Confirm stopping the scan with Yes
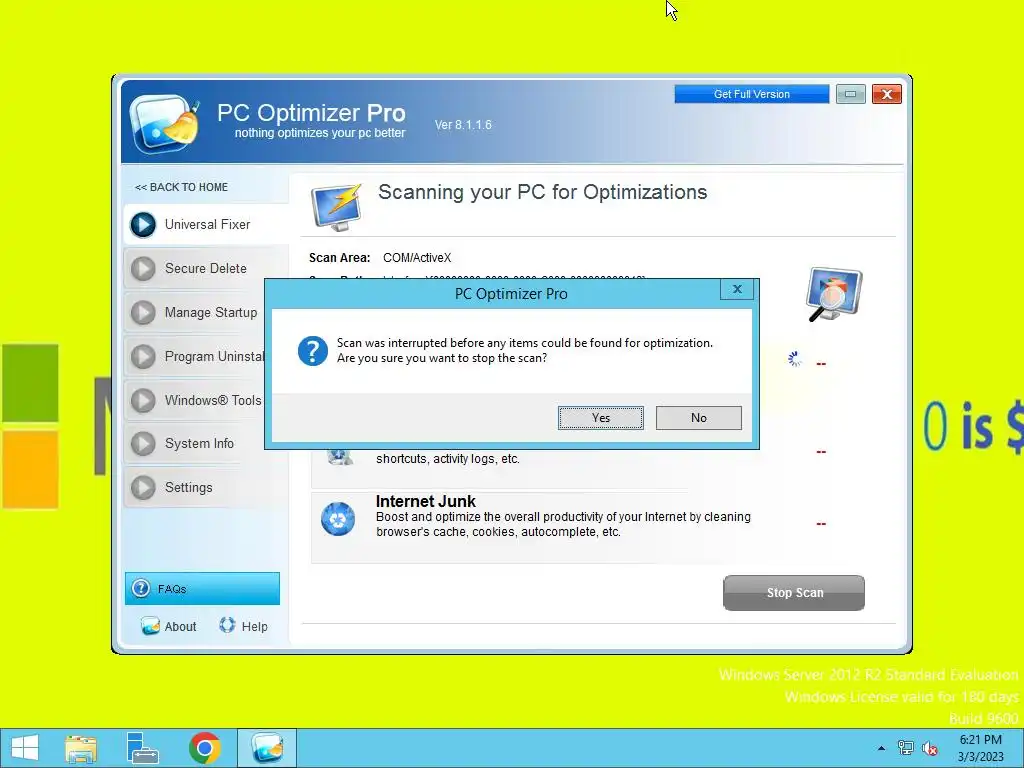1024x768 pixels. (x=600, y=418)
